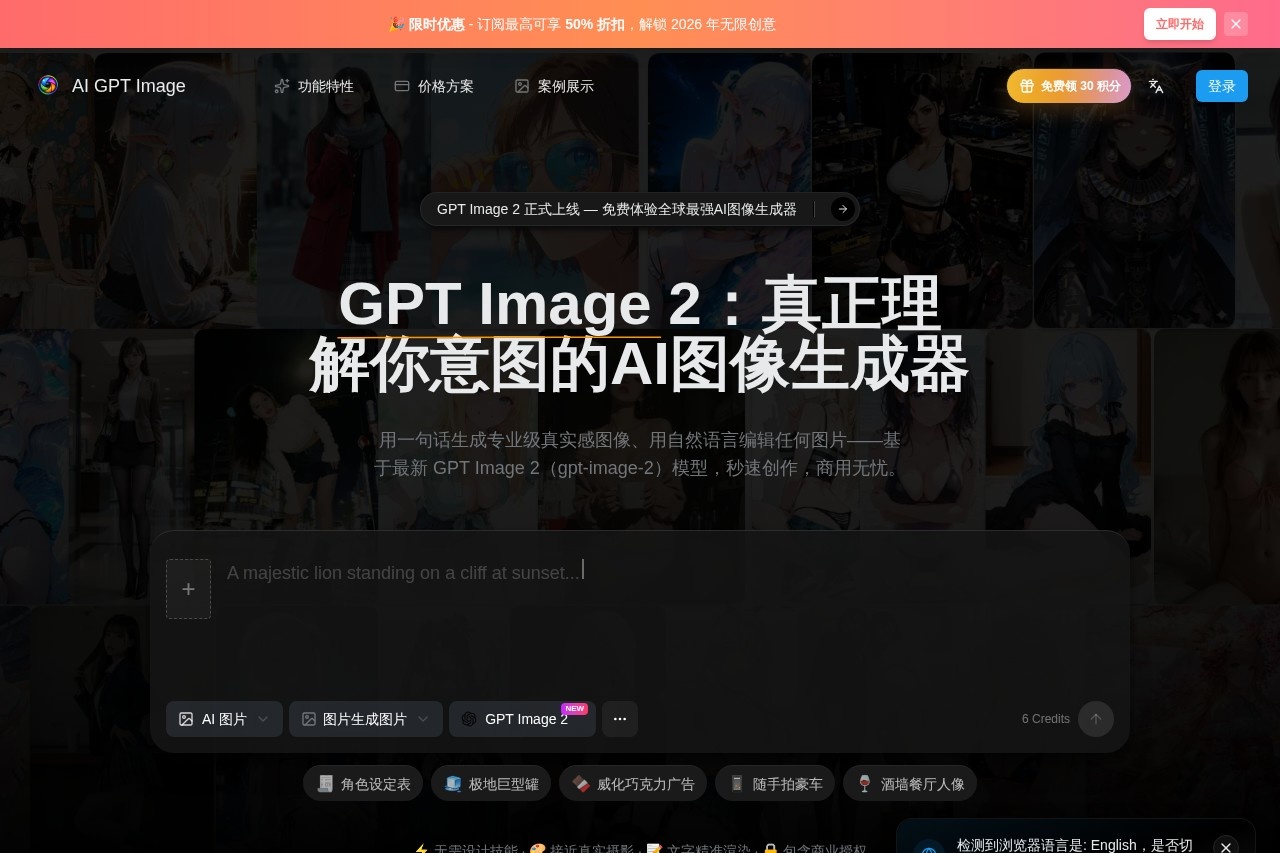Open the 价格方案 menu item
Screen dimensions: 1280x853
pos(434,86)
